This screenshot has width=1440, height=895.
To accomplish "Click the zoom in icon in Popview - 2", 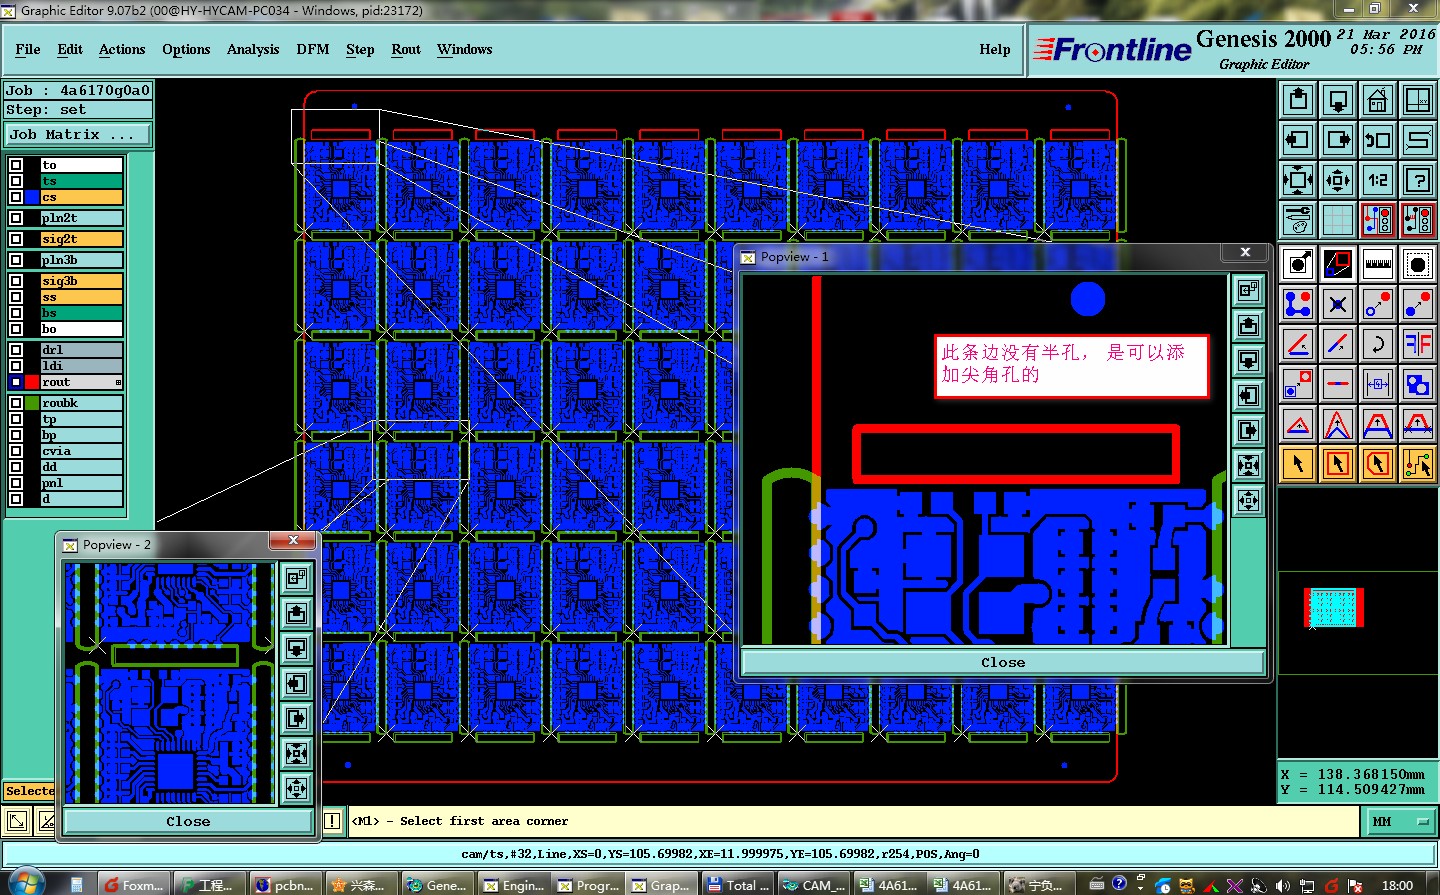I will (297, 754).
